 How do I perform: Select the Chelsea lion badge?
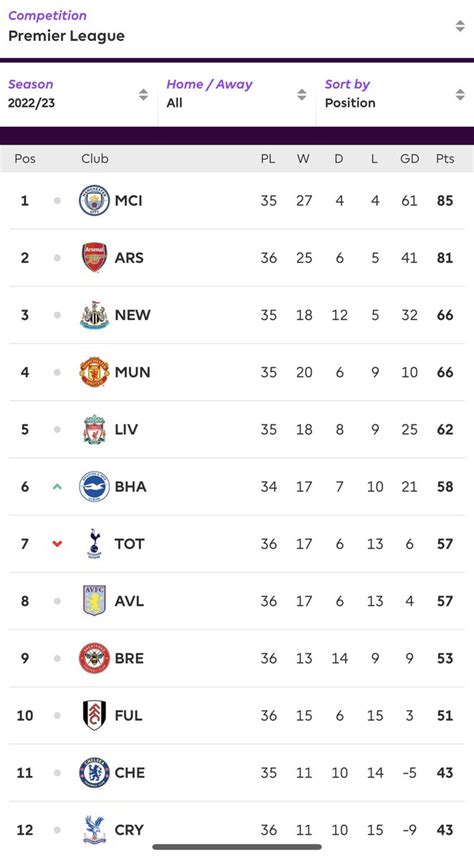[x=94, y=772]
